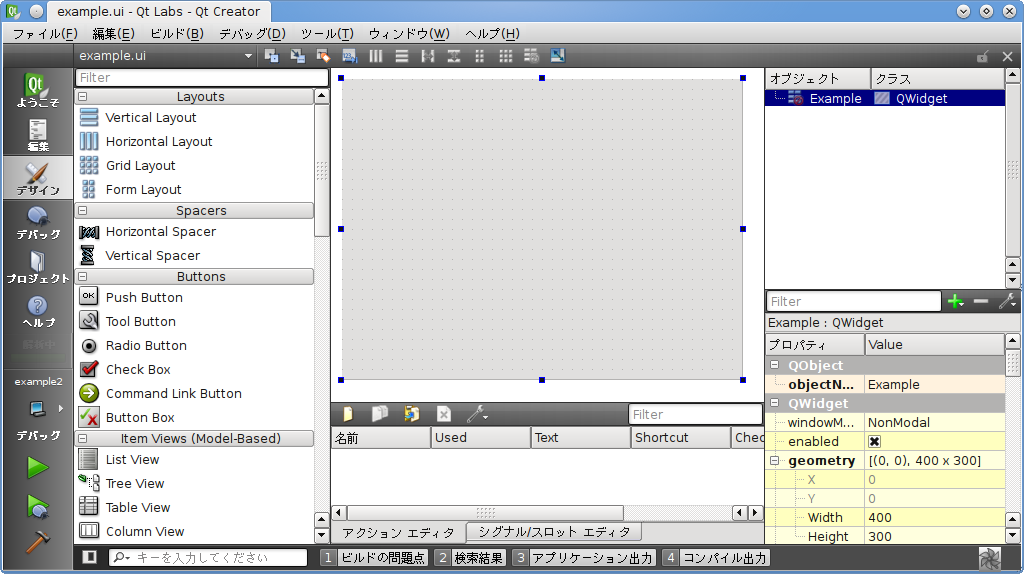The width and height of the screenshot is (1024, 574).
Task: Open the ビルド(B) menu
Action: coord(176,34)
